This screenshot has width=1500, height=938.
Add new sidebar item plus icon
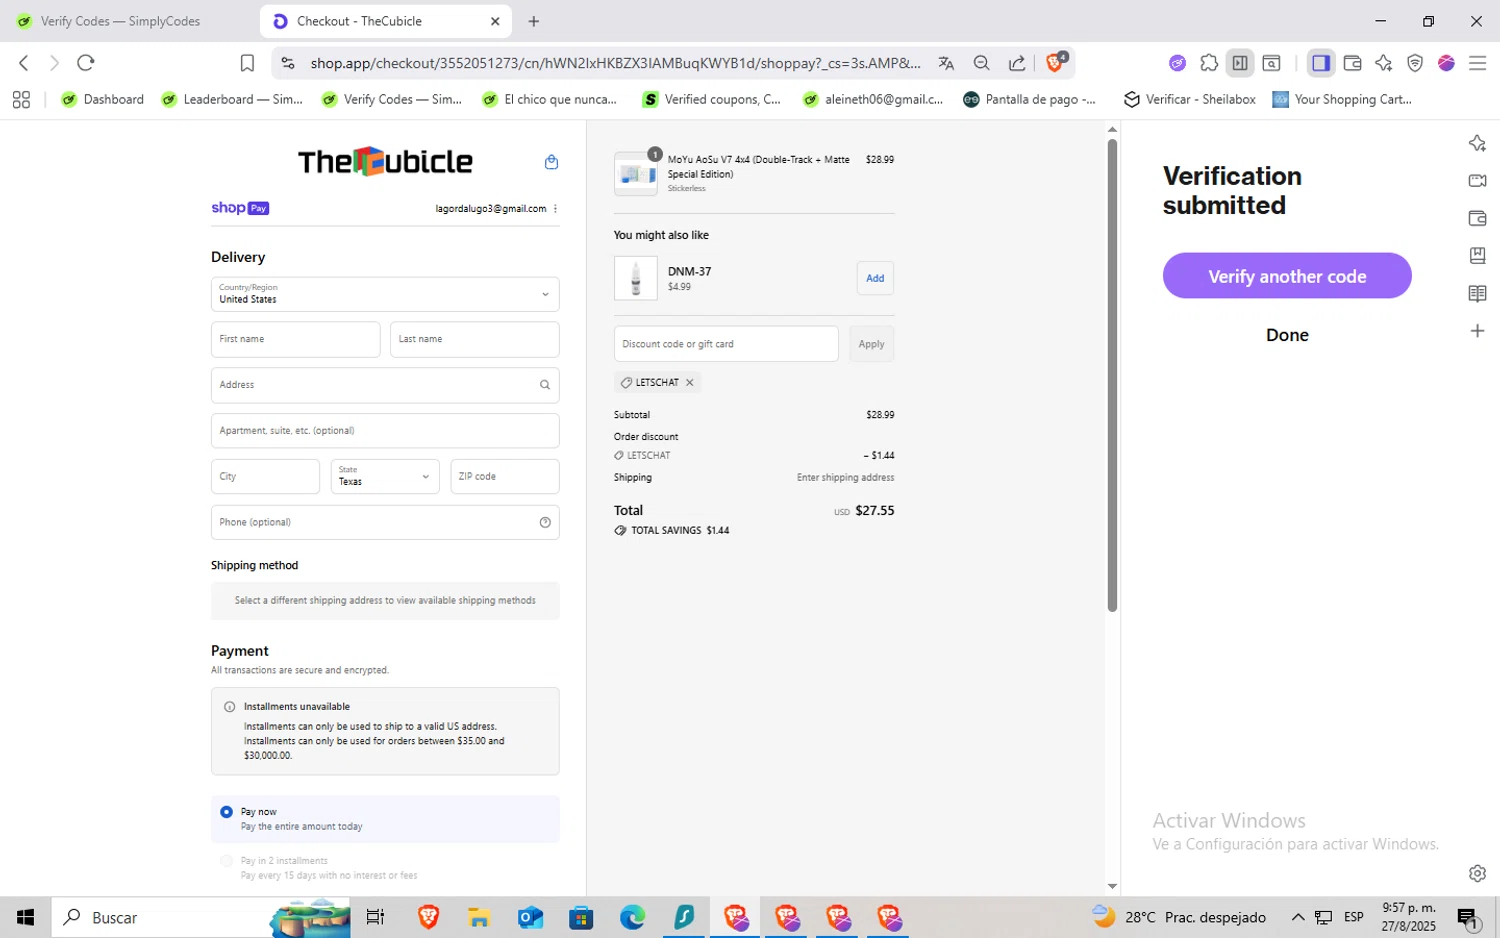pos(1477,331)
